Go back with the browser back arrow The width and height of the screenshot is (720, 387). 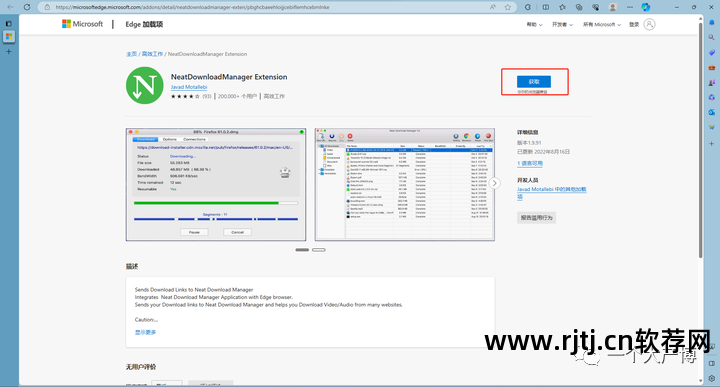point(11,7)
